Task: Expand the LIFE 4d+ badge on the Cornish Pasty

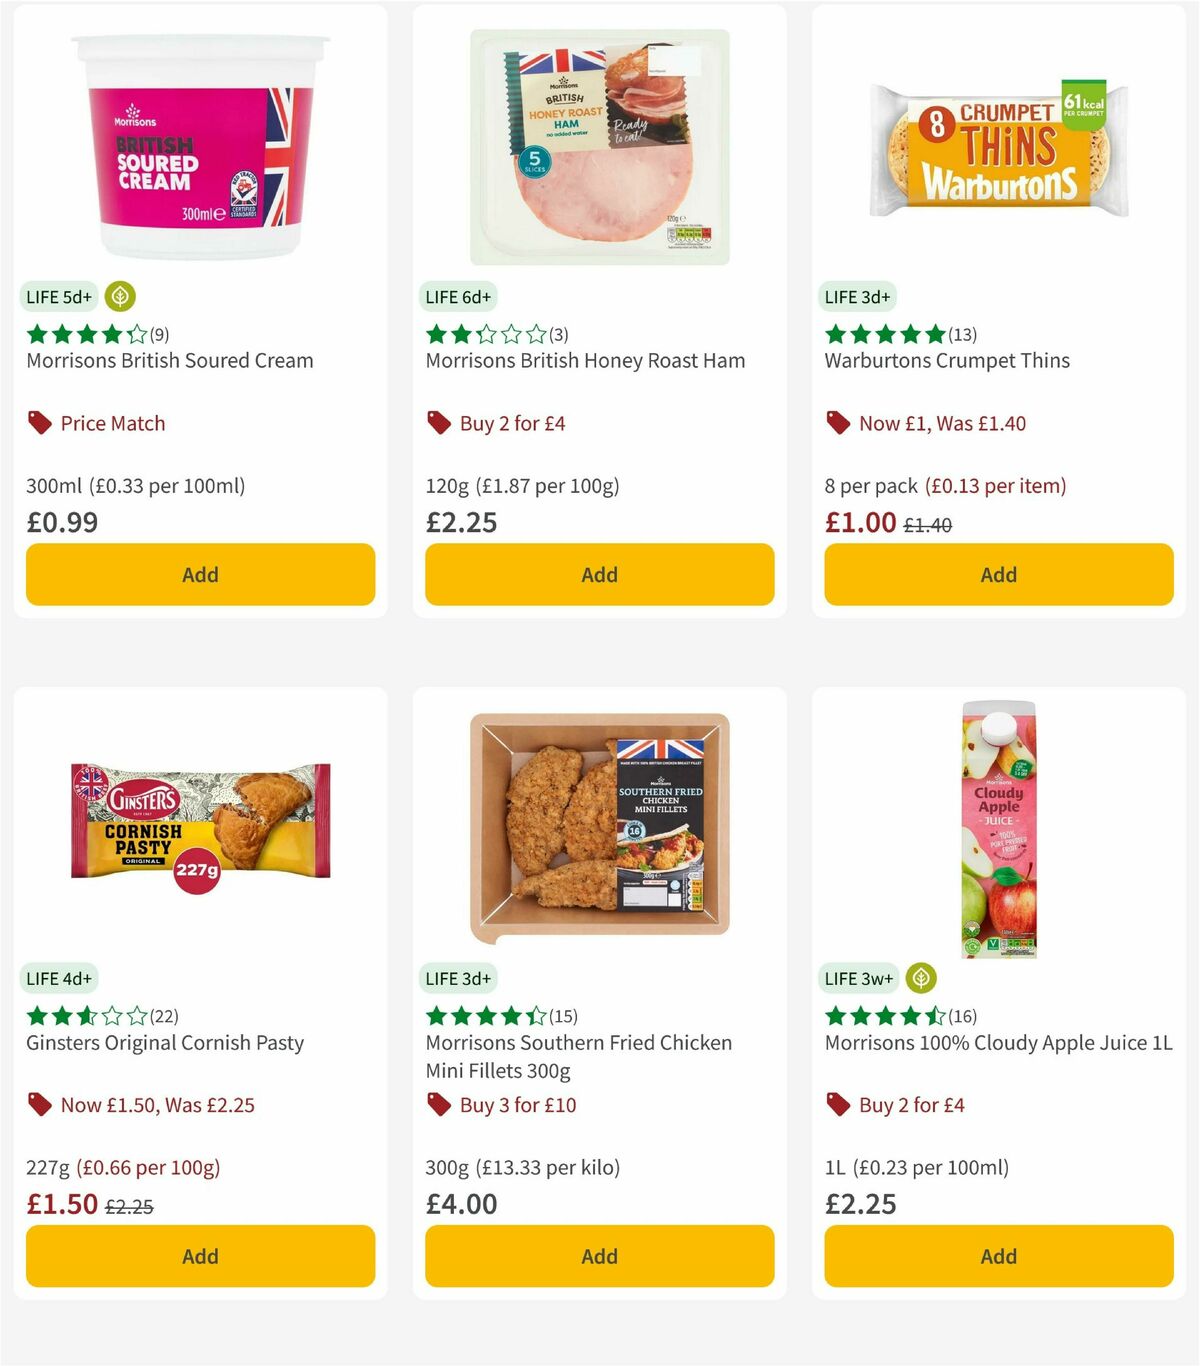Action: pos(57,978)
